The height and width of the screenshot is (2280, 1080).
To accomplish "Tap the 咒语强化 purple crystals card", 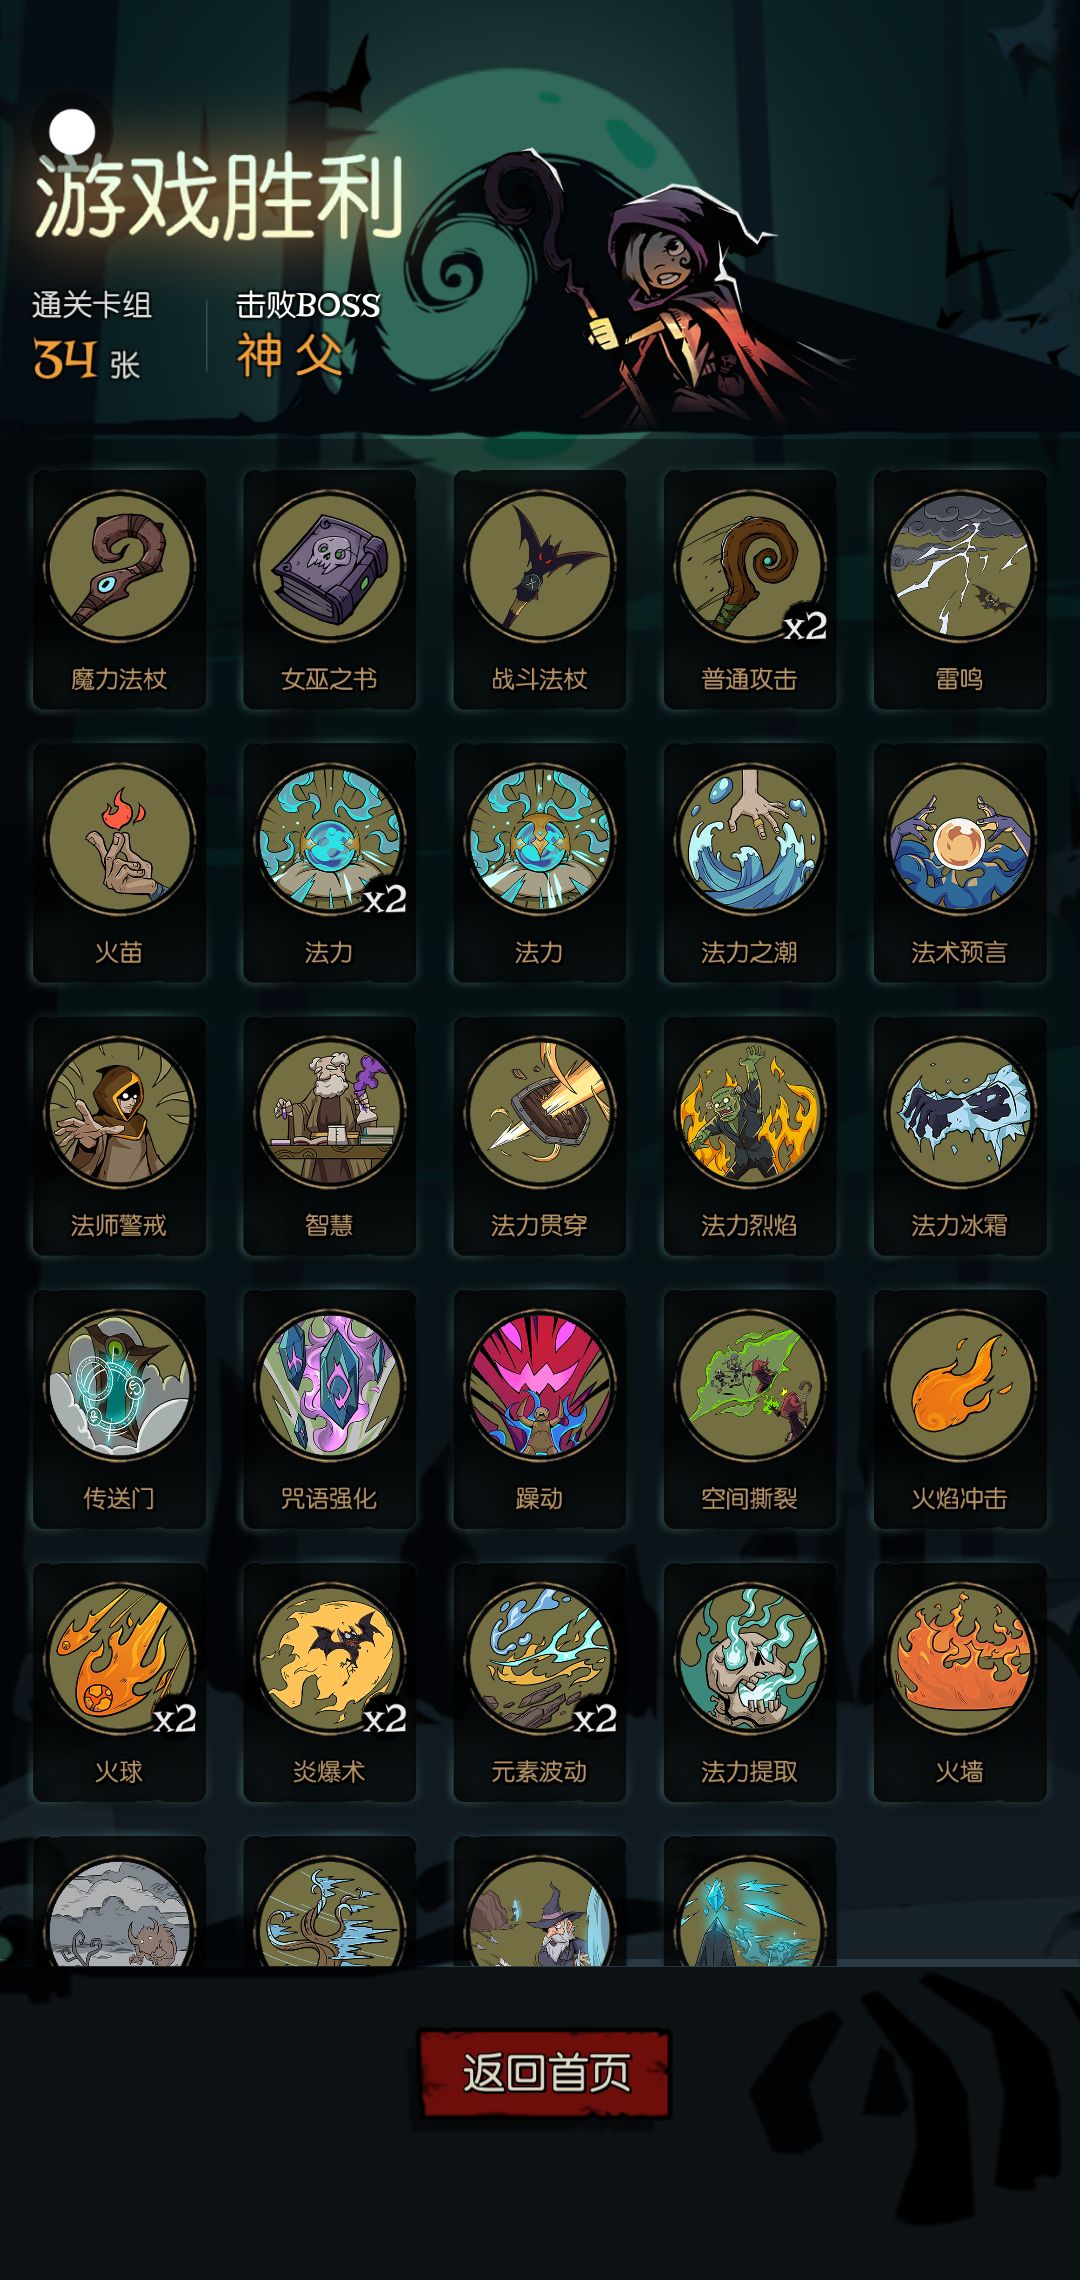I will coord(329,1409).
